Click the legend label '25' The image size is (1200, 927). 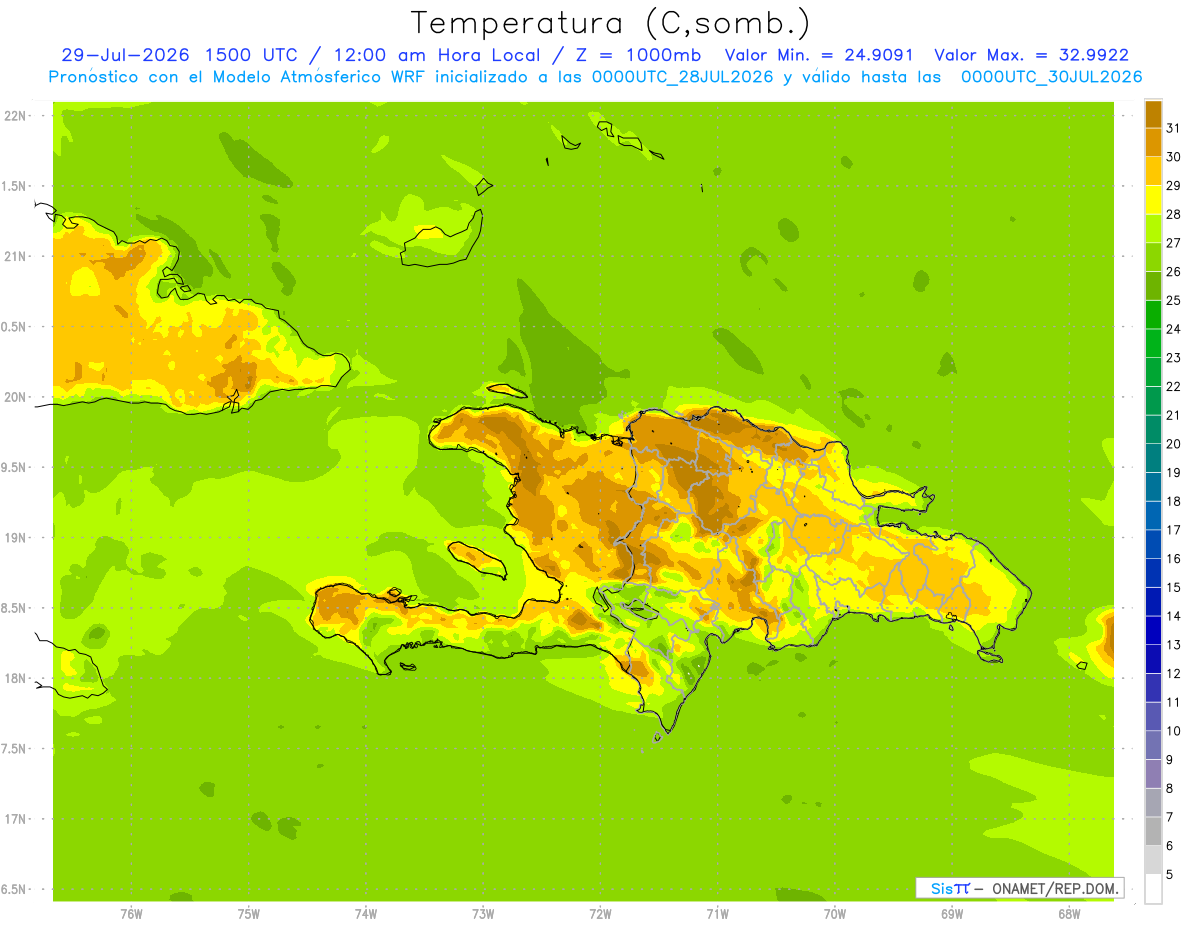pos(1173,300)
